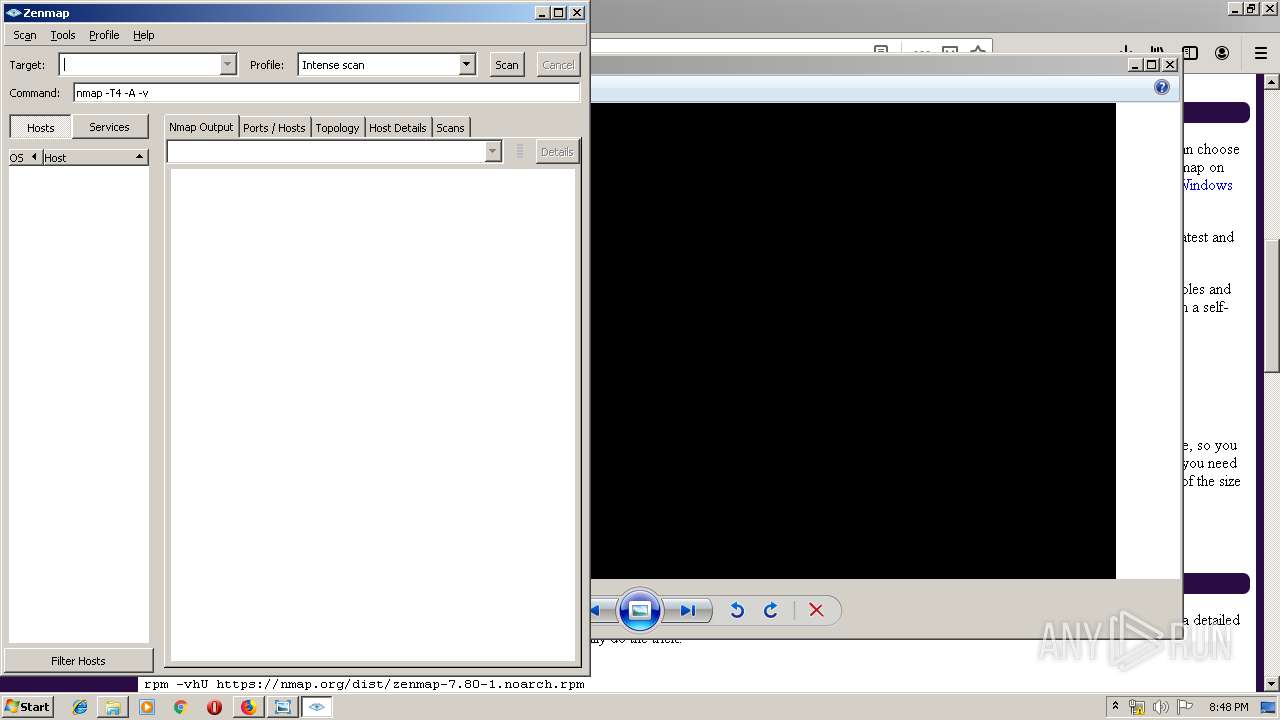Switch to the Ports / Hosts tab
Screen dimensions: 1280x720
(x=274, y=128)
